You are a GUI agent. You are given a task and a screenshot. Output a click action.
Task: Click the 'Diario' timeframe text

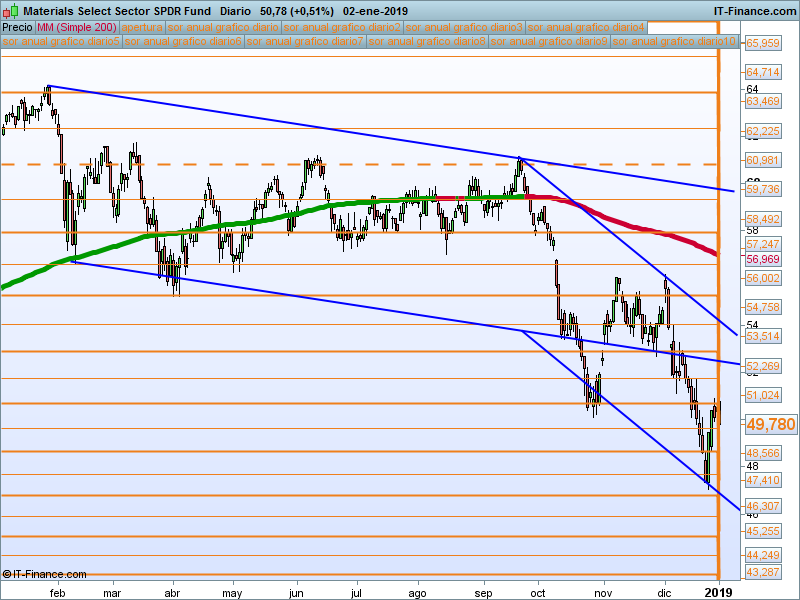[x=235, y=11]
